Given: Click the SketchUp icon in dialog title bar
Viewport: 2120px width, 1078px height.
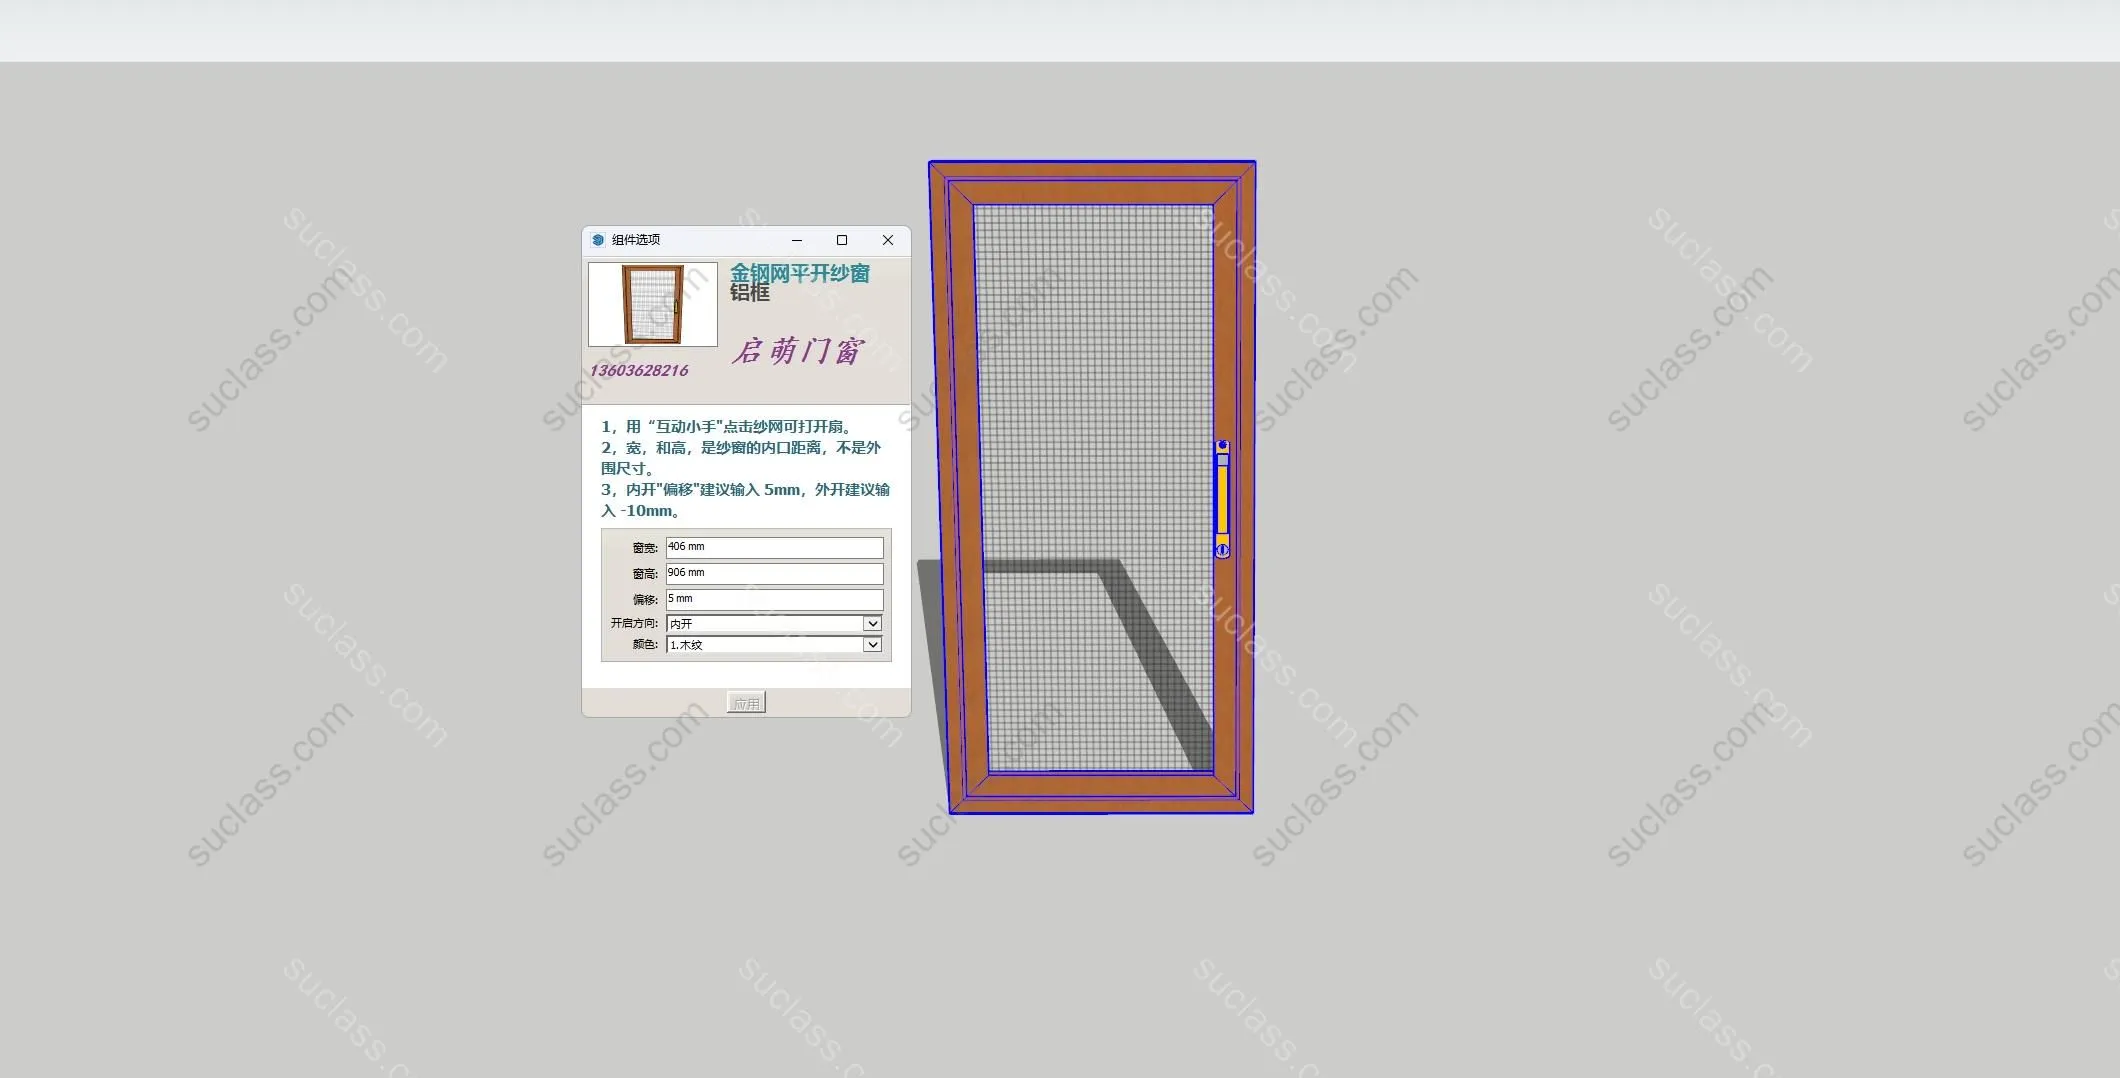Looking at the screenshot, I should 598,240.
